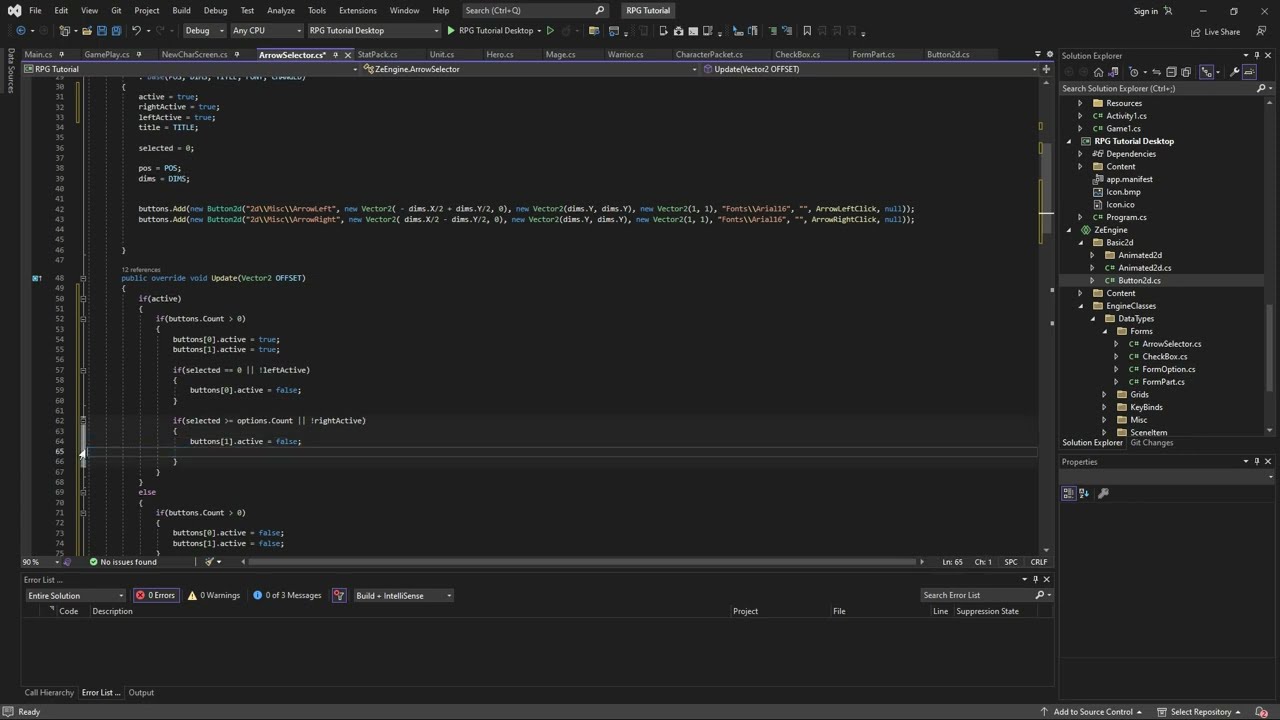Viewport: 1280px width, 720px height.
Task: Expand the Dependencies node
Action: click(x=1080, y=154)
